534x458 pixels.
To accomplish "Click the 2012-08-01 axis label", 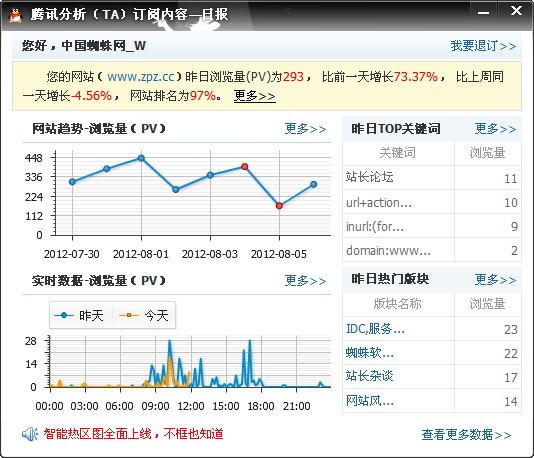I will 141,254.
